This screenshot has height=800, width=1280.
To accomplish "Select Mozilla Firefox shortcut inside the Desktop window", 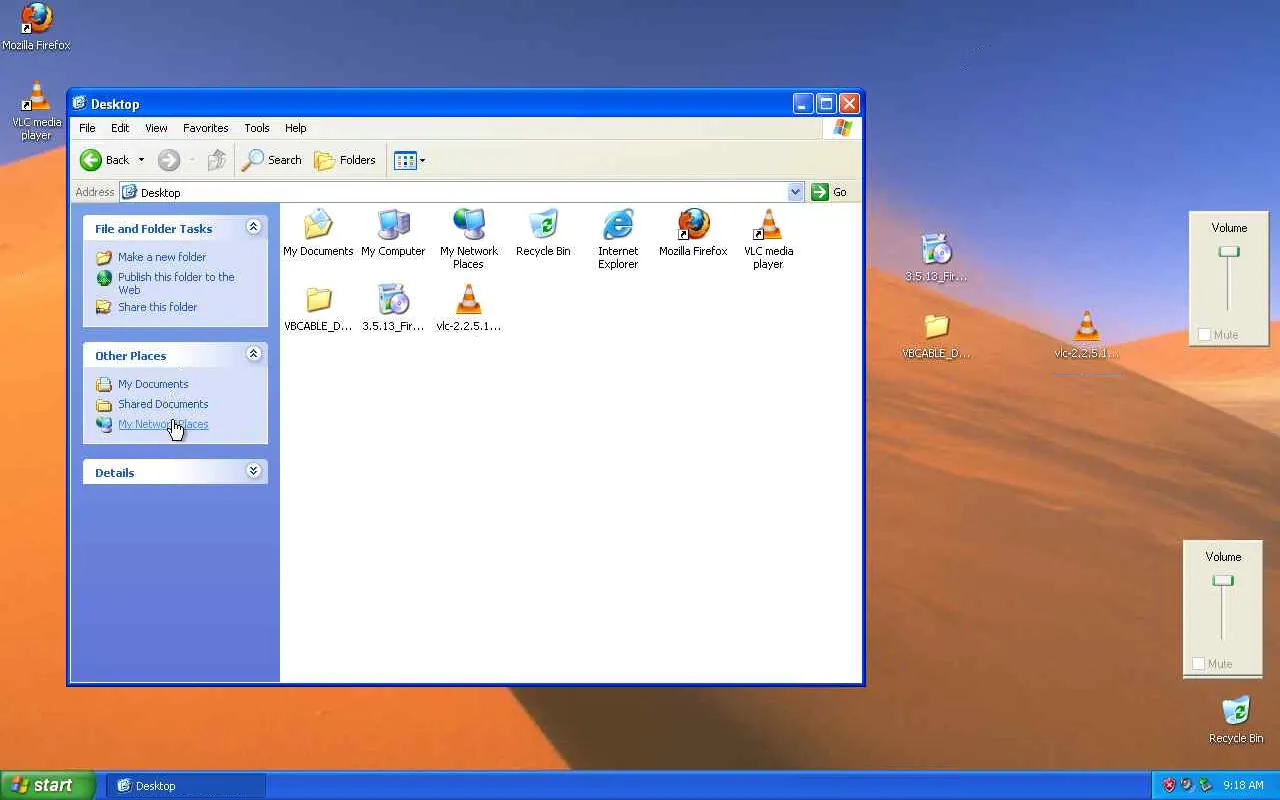I will pos(693,233).
